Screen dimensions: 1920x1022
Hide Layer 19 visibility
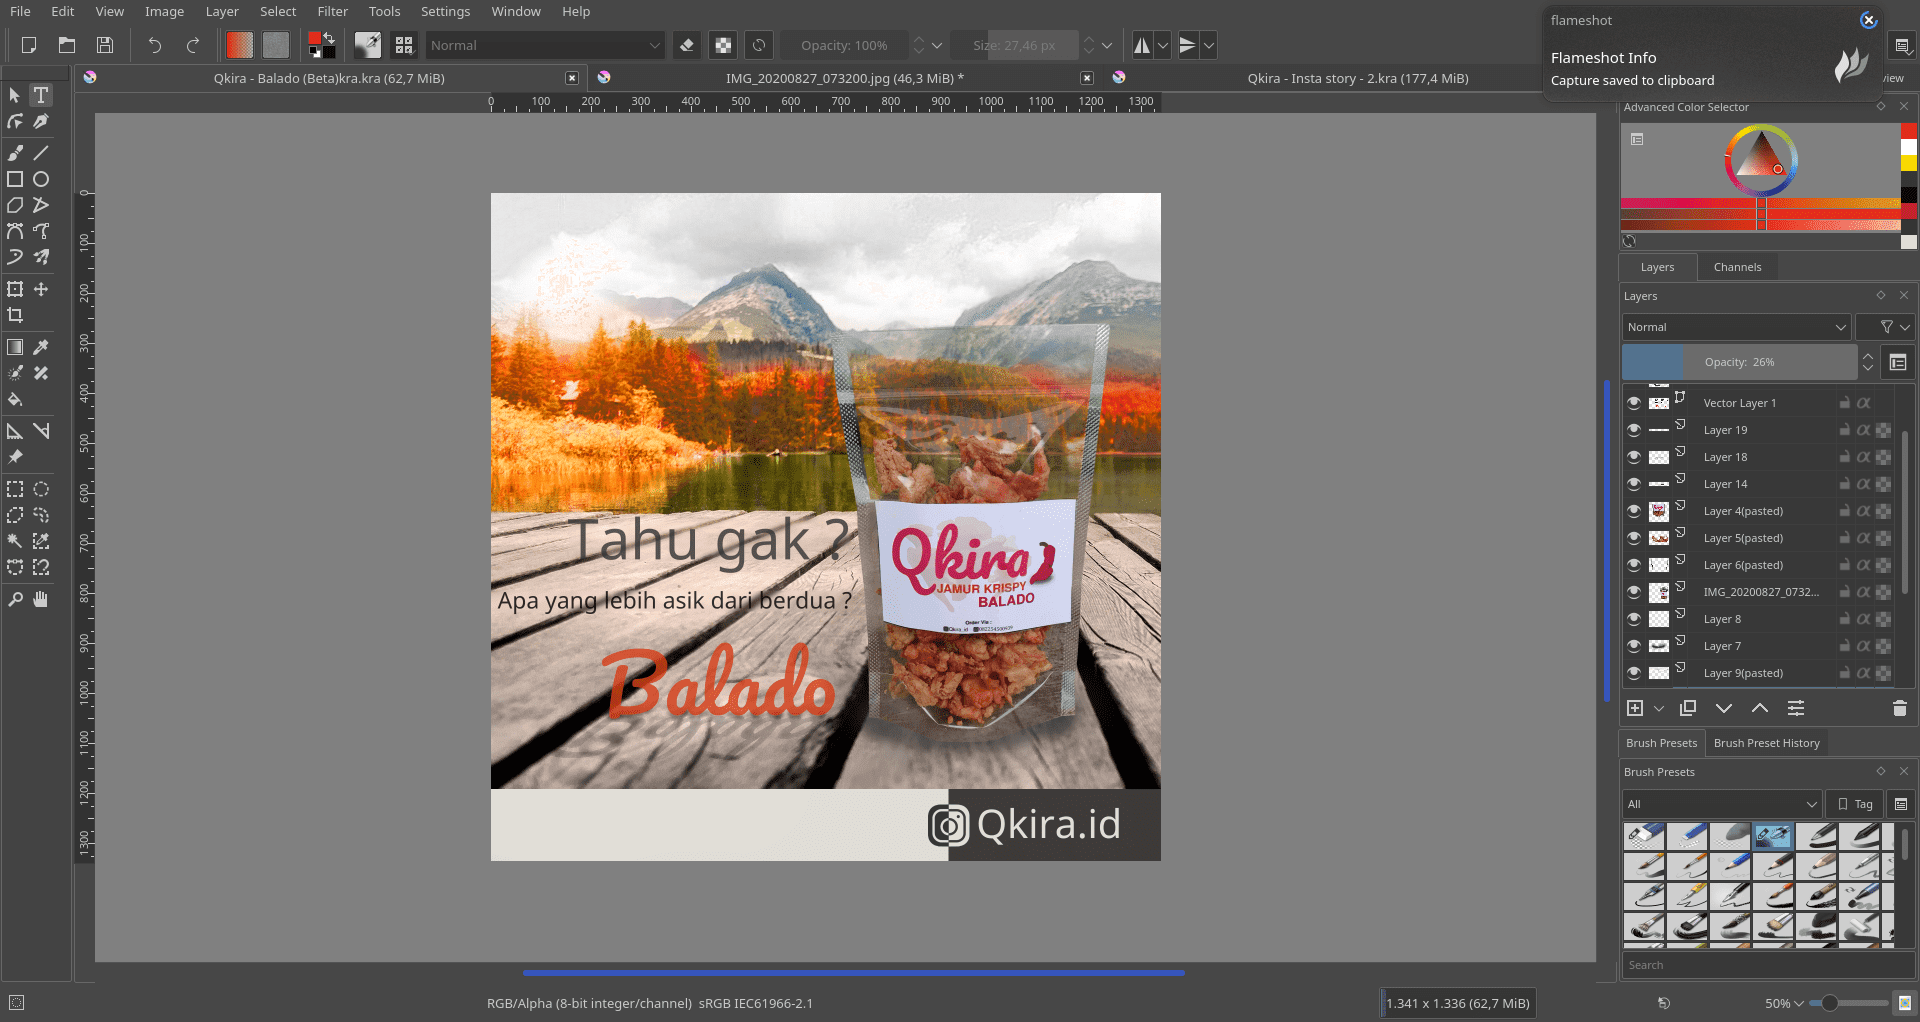[x=1634, y=430]
